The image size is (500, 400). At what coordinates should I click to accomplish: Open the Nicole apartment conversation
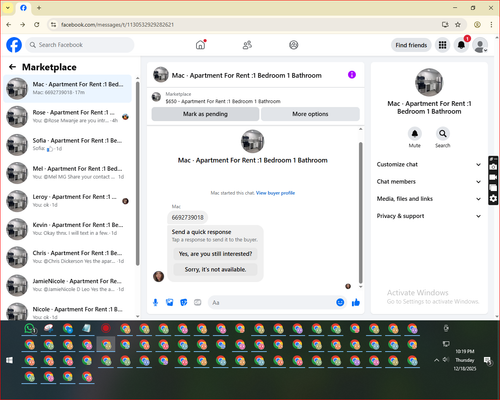tap(68, 311)
